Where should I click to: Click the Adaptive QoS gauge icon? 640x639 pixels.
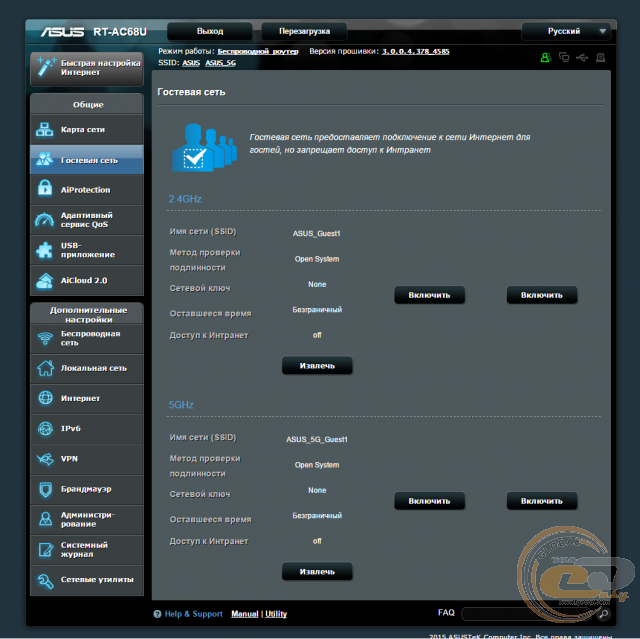pyautogui.click(x=44, y=220)
